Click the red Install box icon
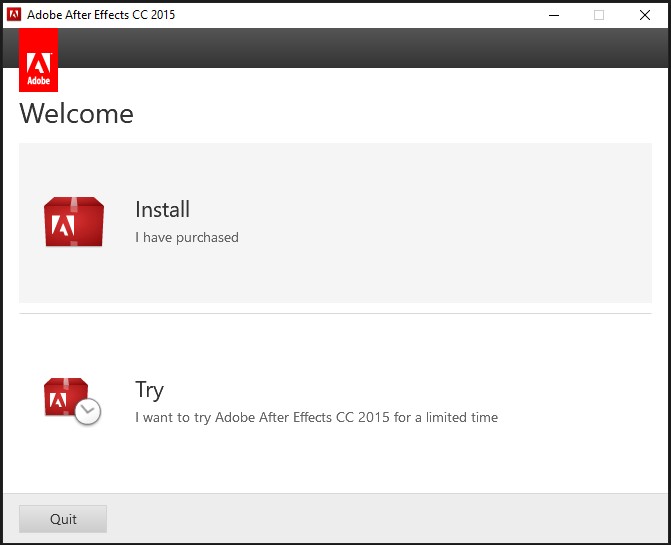Viewport: 671px width, 545px height. [74, 222]
